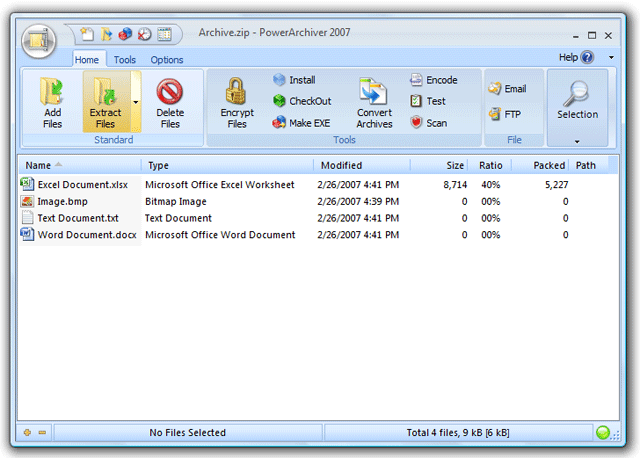Viewport: 640px width, 458px height.
Task: Sort by the Name column header
Action: tap(80, 165)
